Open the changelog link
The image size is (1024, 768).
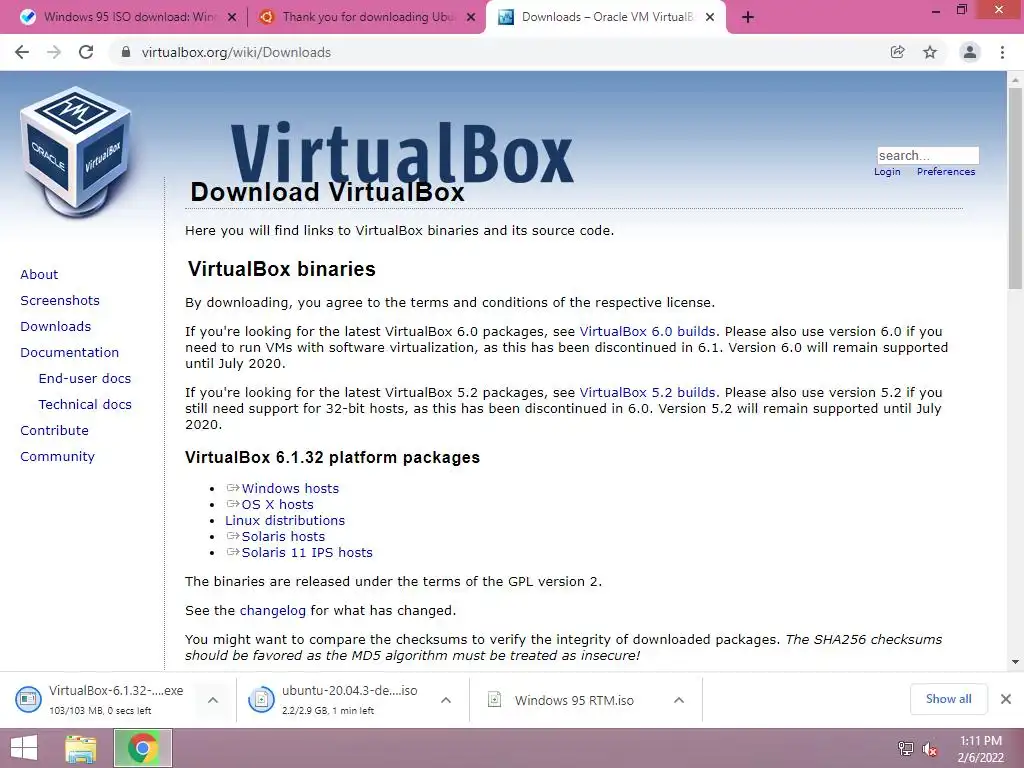(x=272, y=611)
